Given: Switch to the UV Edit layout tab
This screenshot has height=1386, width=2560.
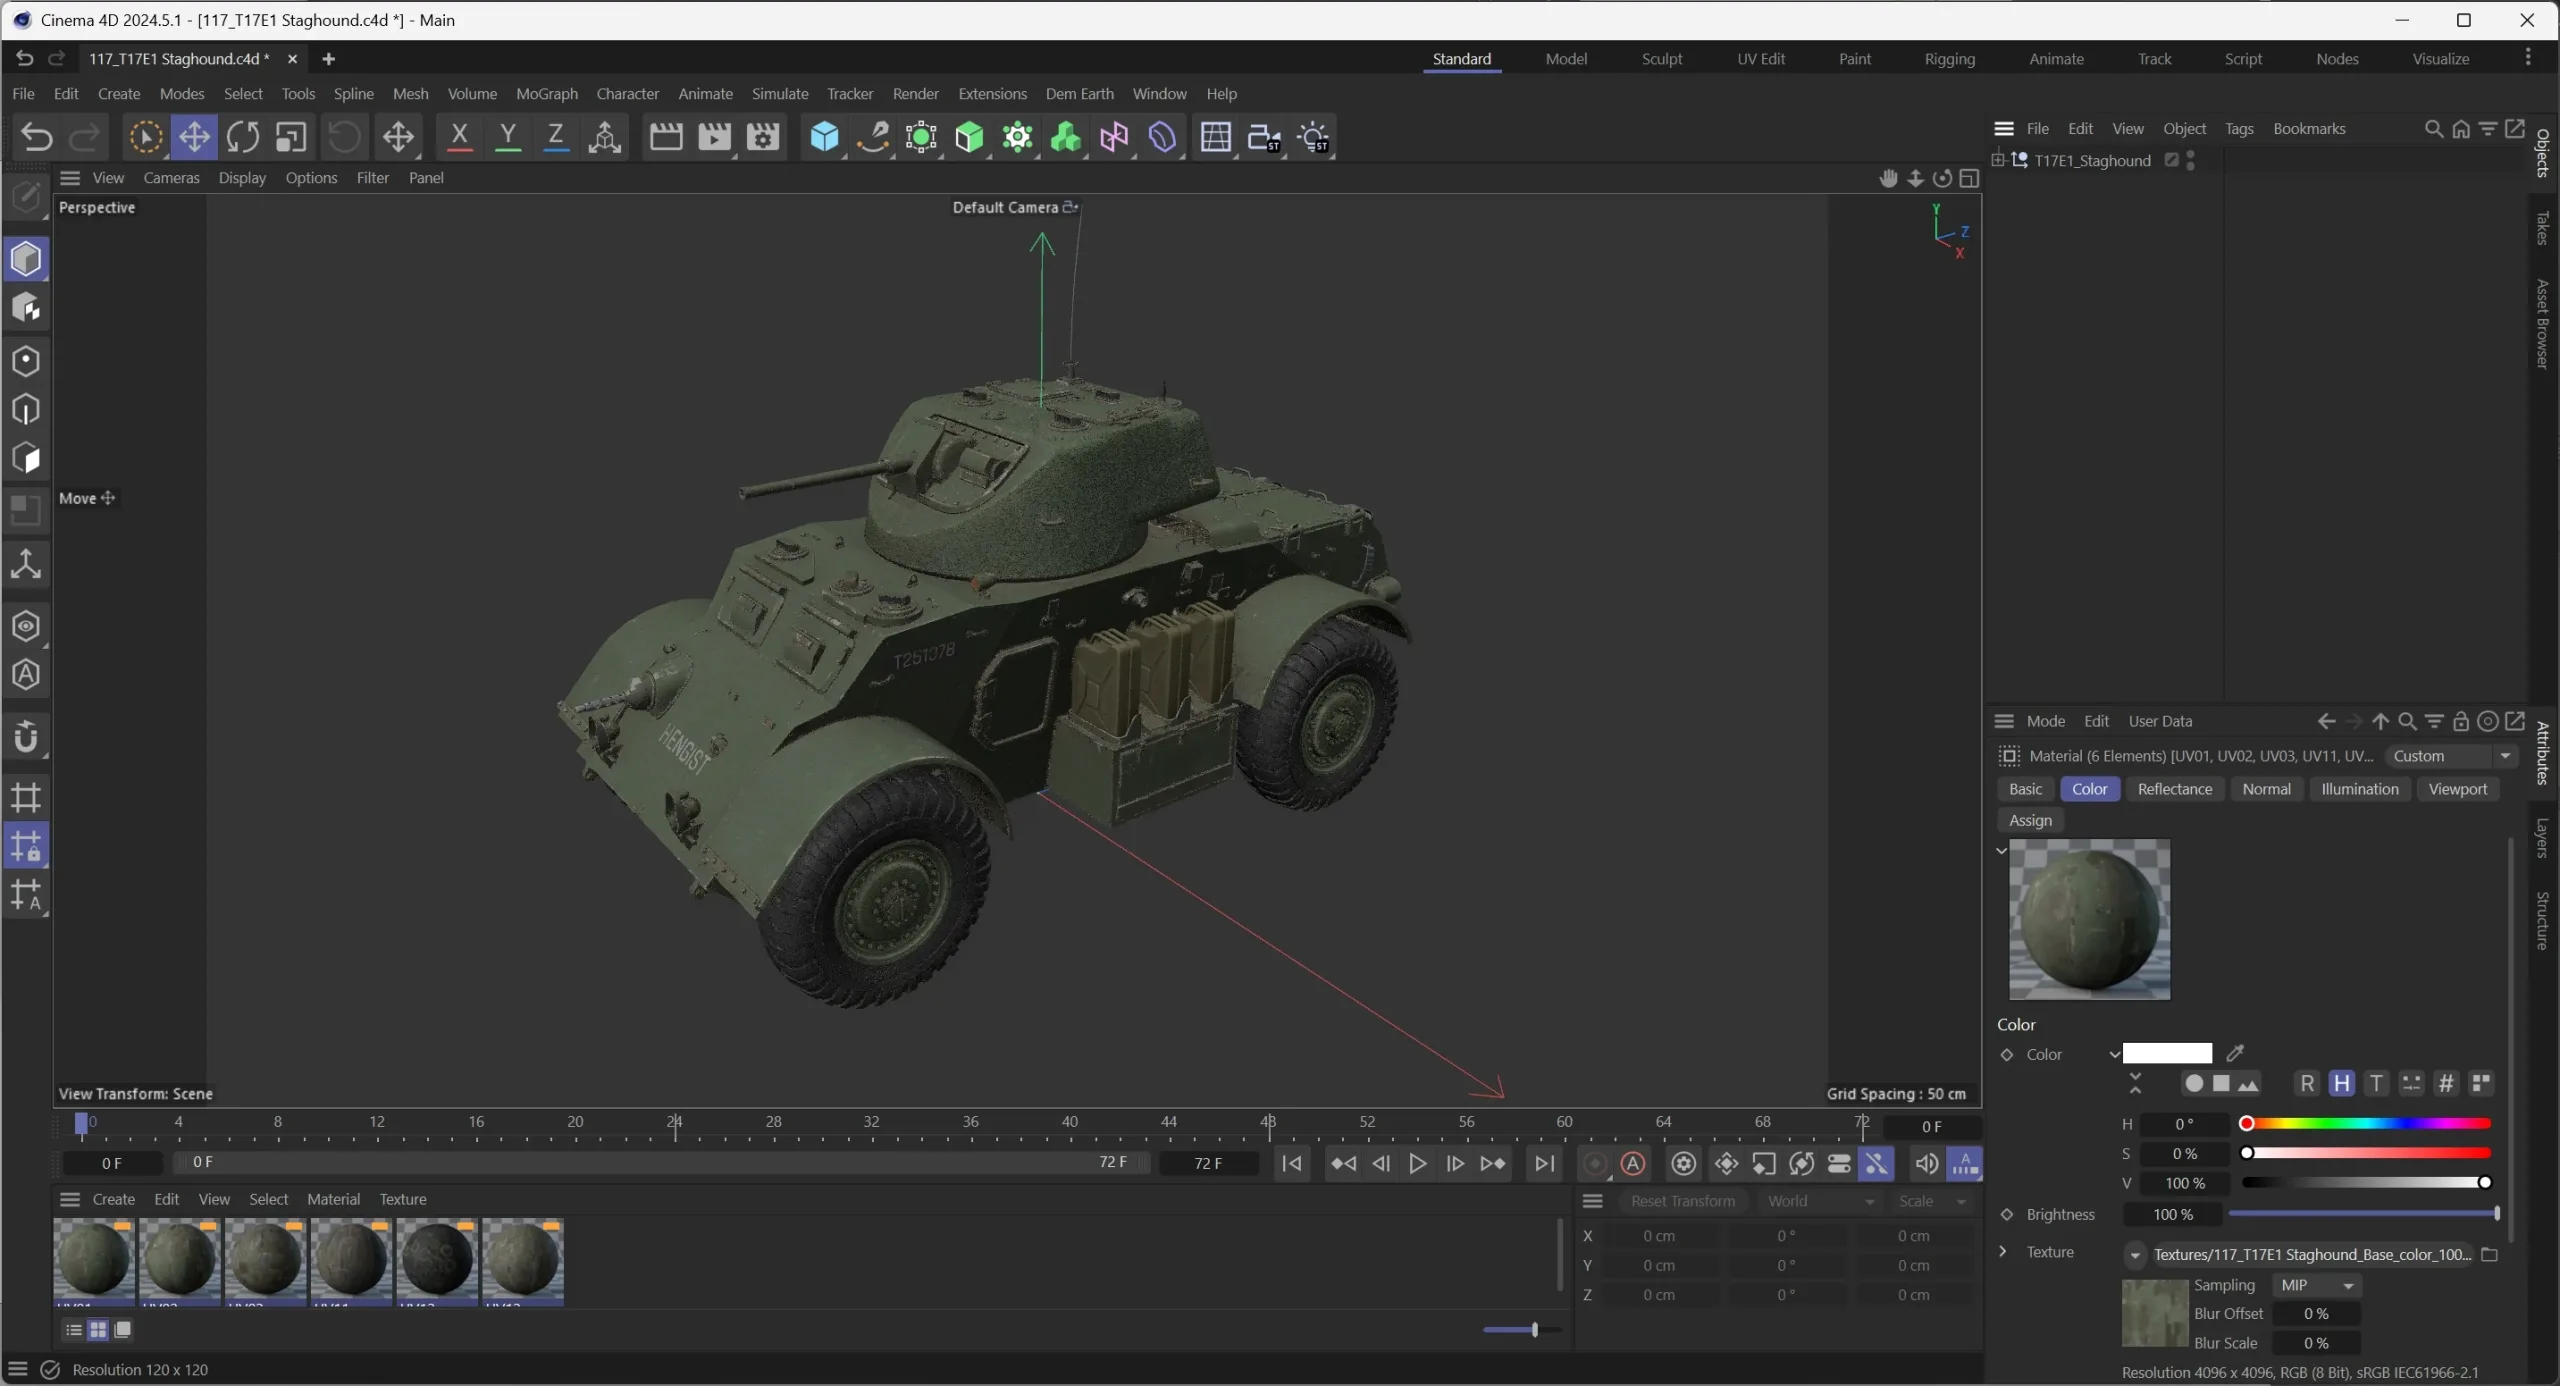Looking at the screenshot, I should (1760, 59).
